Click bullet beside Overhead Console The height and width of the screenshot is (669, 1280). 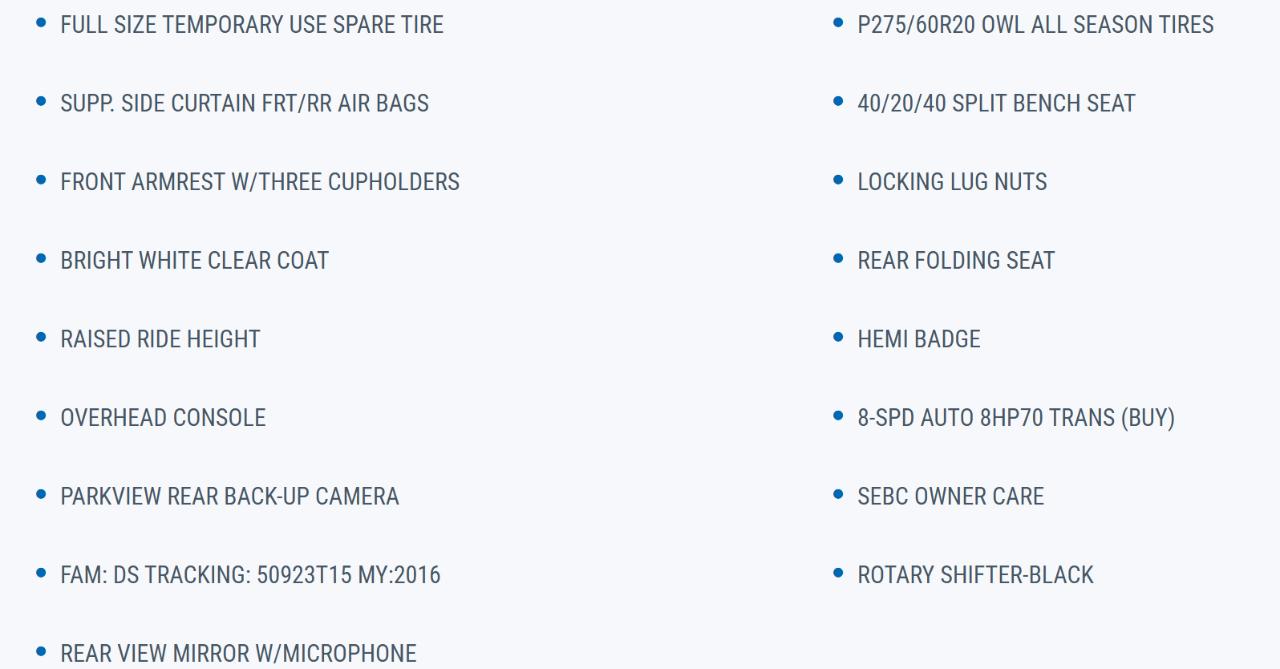click(41, 416)
